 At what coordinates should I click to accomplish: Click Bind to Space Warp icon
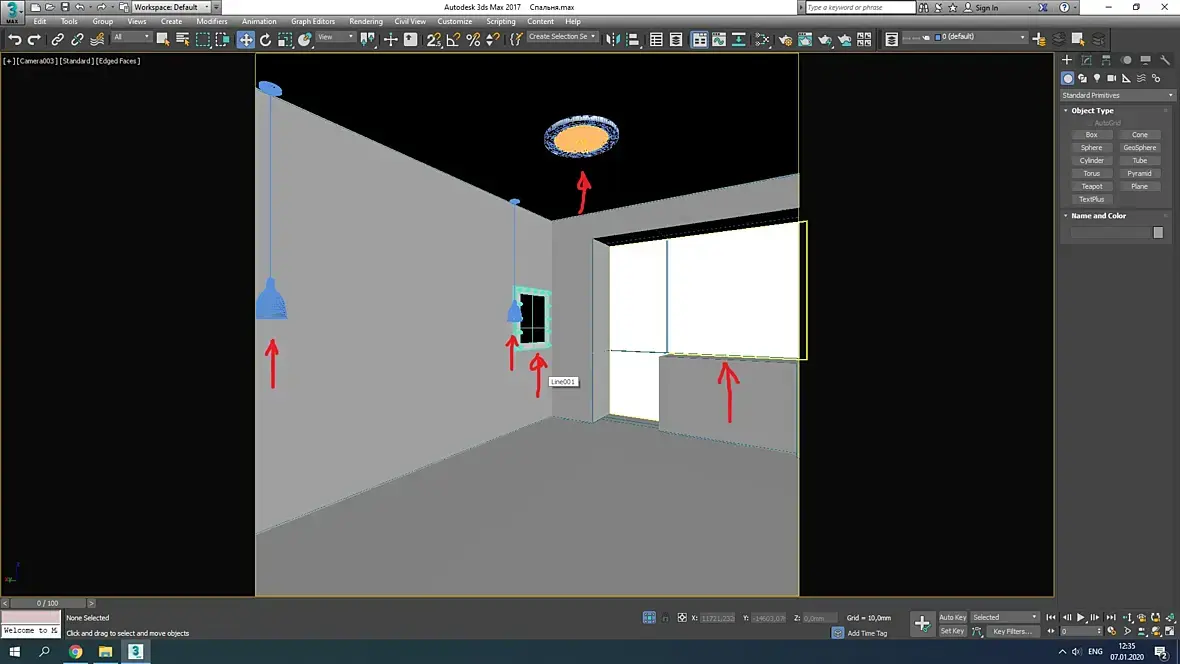pos(97,39)
